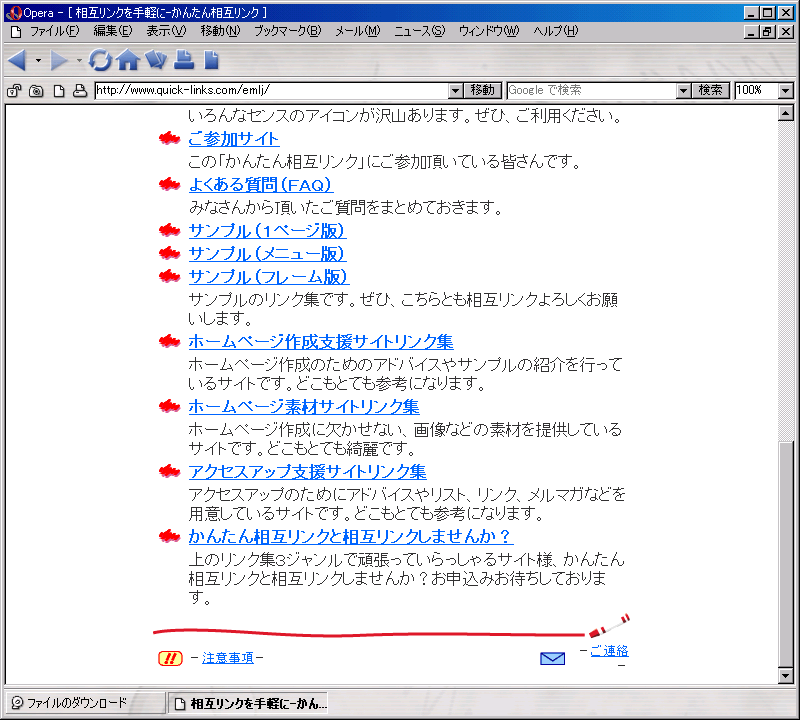Open the サンプル（メニュー版） link
The image size is (800, 720).
click(267, 254)
